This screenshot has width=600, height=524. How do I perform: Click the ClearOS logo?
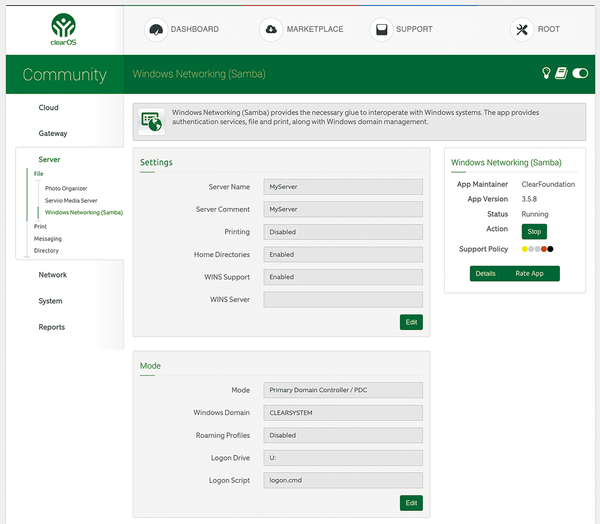tap(64, 29)
